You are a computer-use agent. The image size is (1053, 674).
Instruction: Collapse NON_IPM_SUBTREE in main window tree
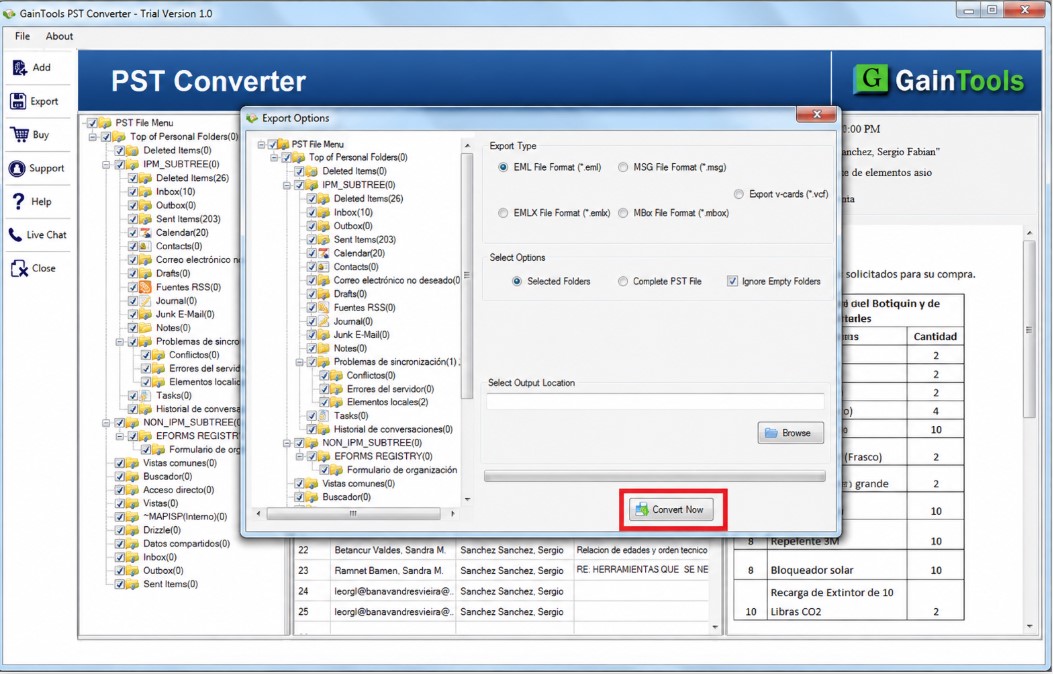click(106, 423)
